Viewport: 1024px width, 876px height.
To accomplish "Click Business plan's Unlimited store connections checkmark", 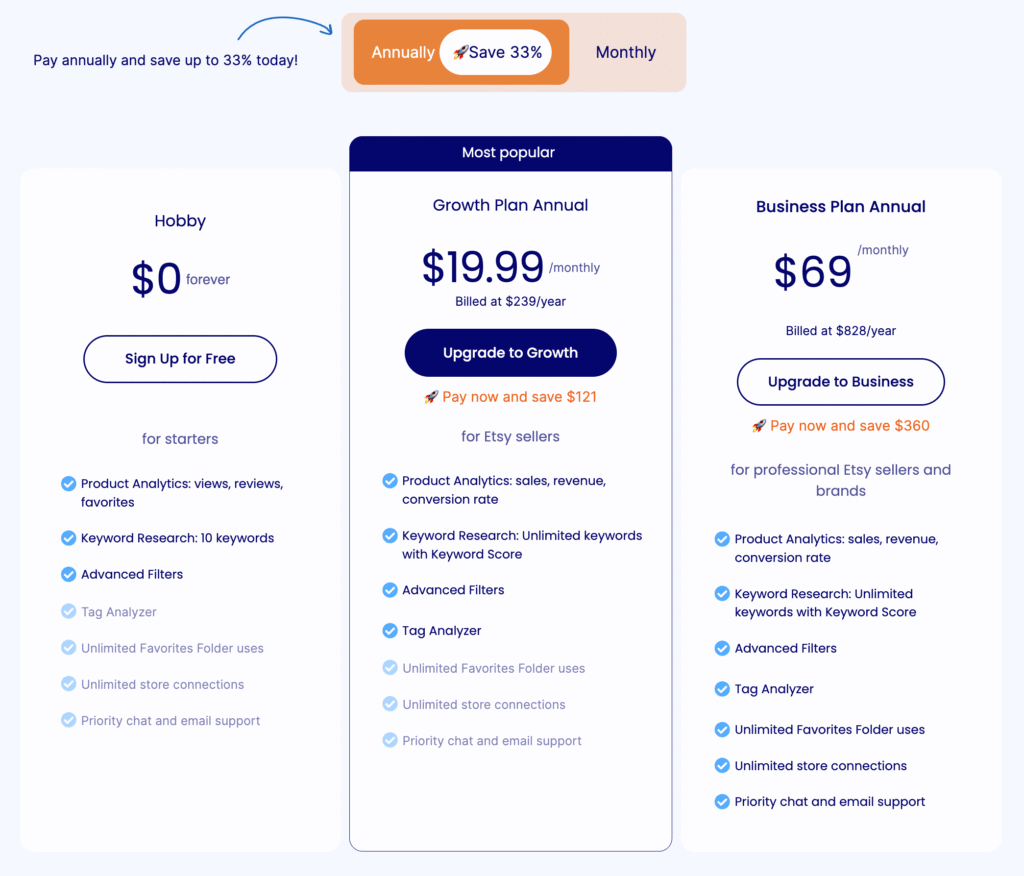I will (x=722, y=766).
